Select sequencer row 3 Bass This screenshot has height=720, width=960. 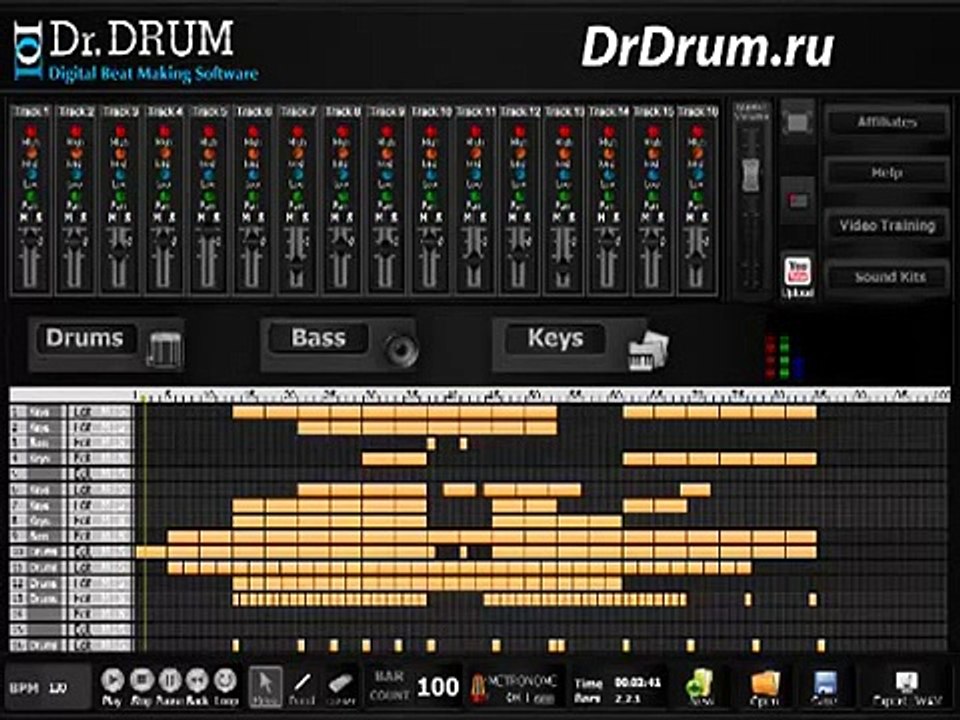(x=38, y=443)
